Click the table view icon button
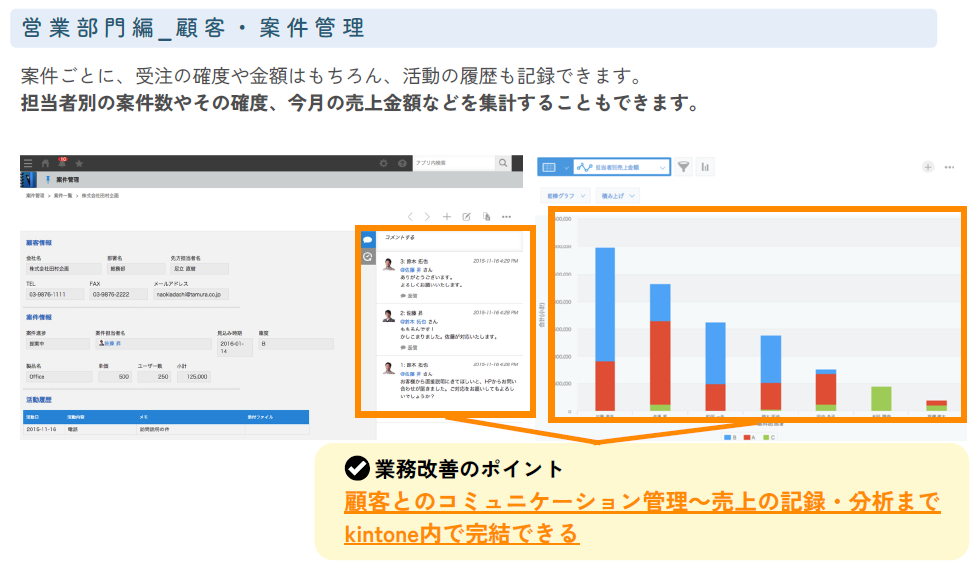 tap(549, 167)
